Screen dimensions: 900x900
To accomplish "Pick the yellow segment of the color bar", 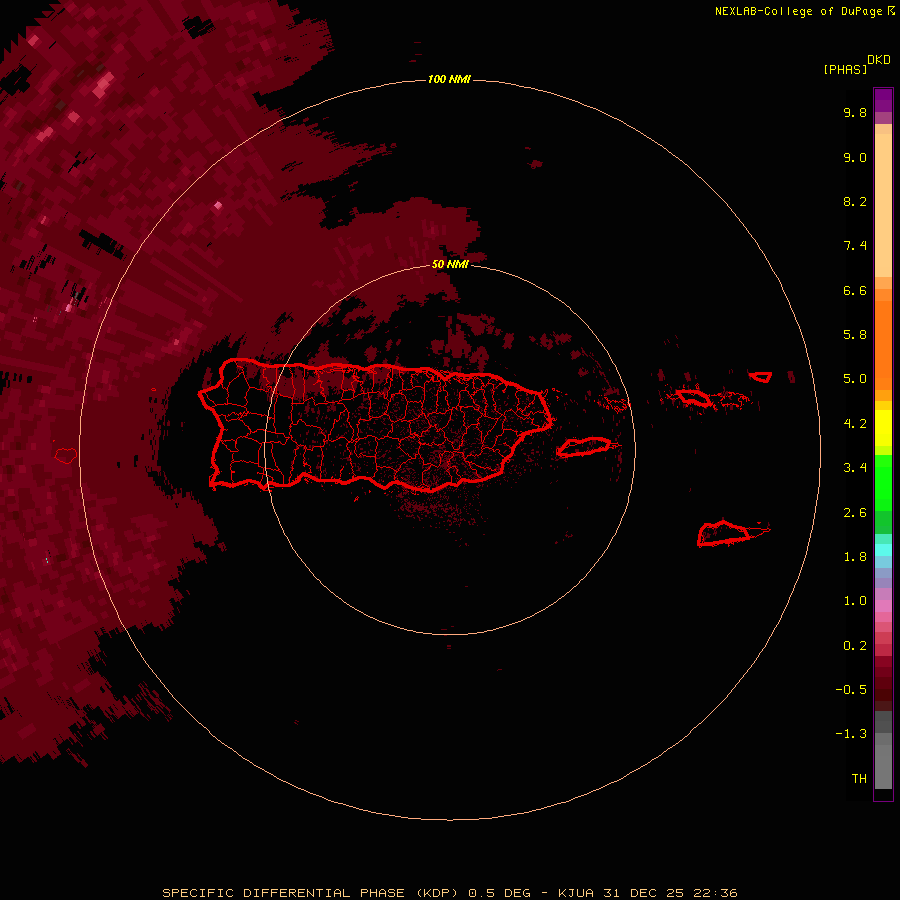I will pyautogui.click(x=883, y=428).
